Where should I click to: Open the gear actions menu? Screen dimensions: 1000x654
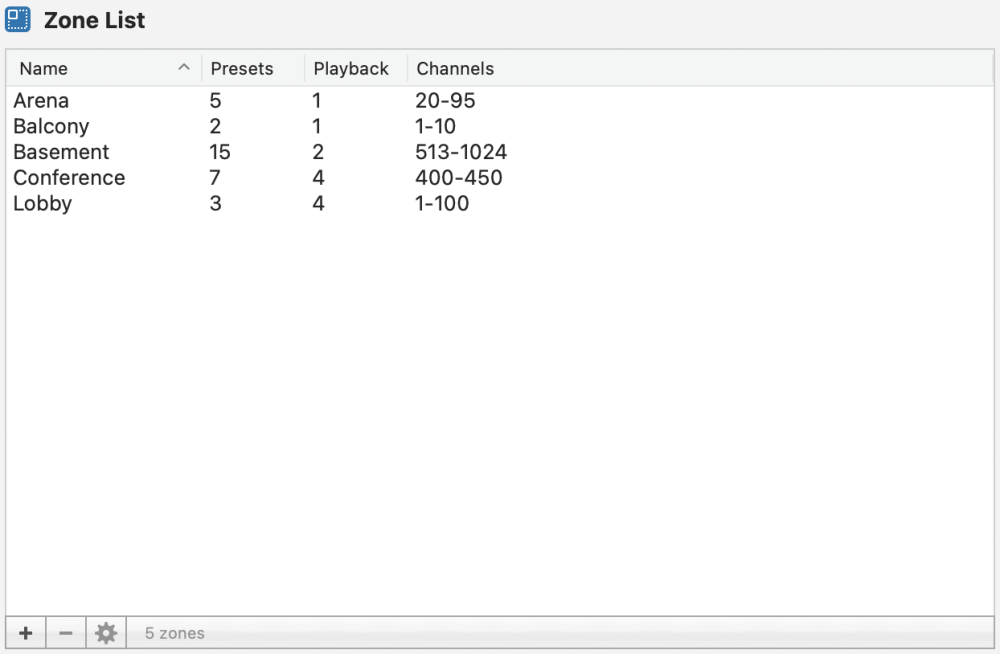[x=106, y=633]
